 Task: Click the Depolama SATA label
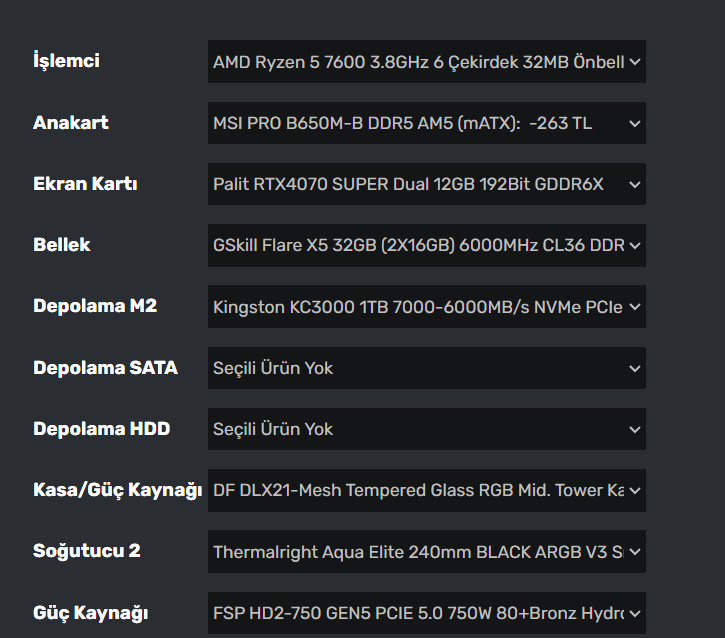(105, 368)
